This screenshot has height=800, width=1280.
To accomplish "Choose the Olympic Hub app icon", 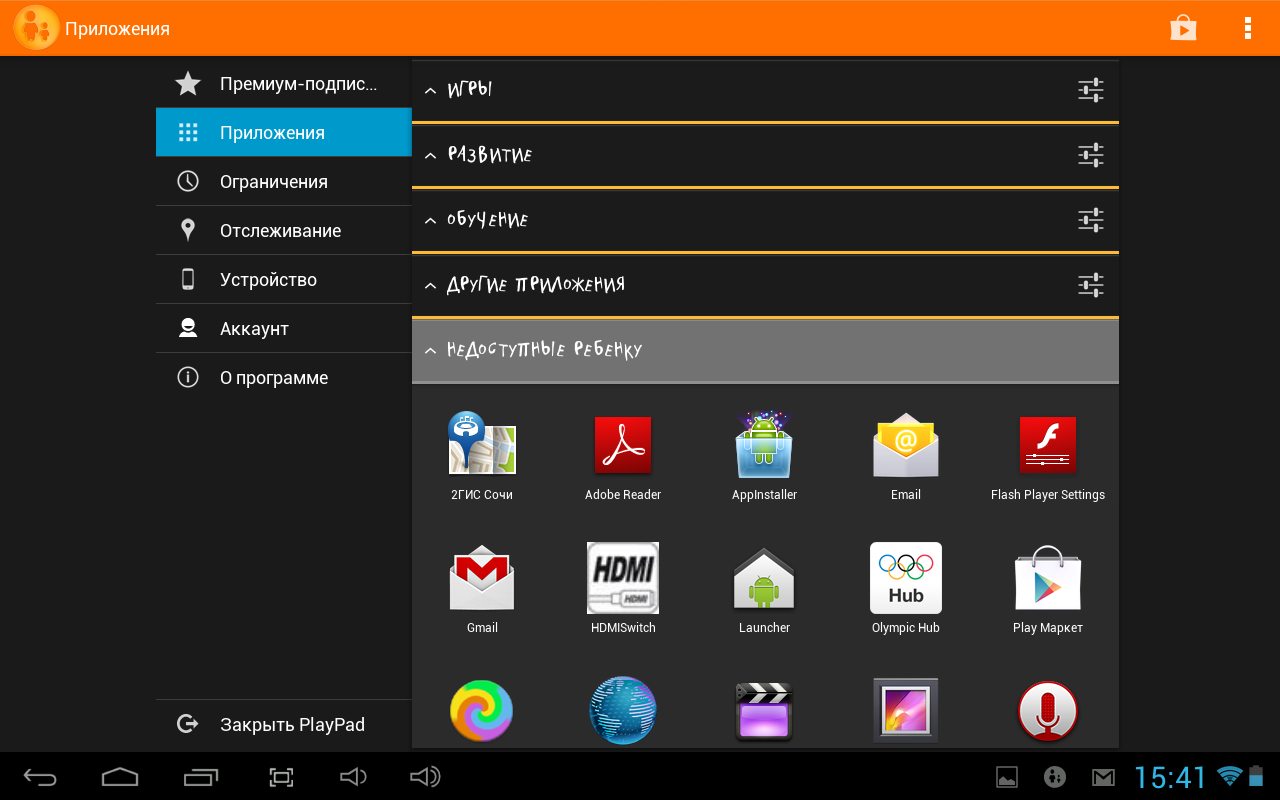I will coord(906,577).
